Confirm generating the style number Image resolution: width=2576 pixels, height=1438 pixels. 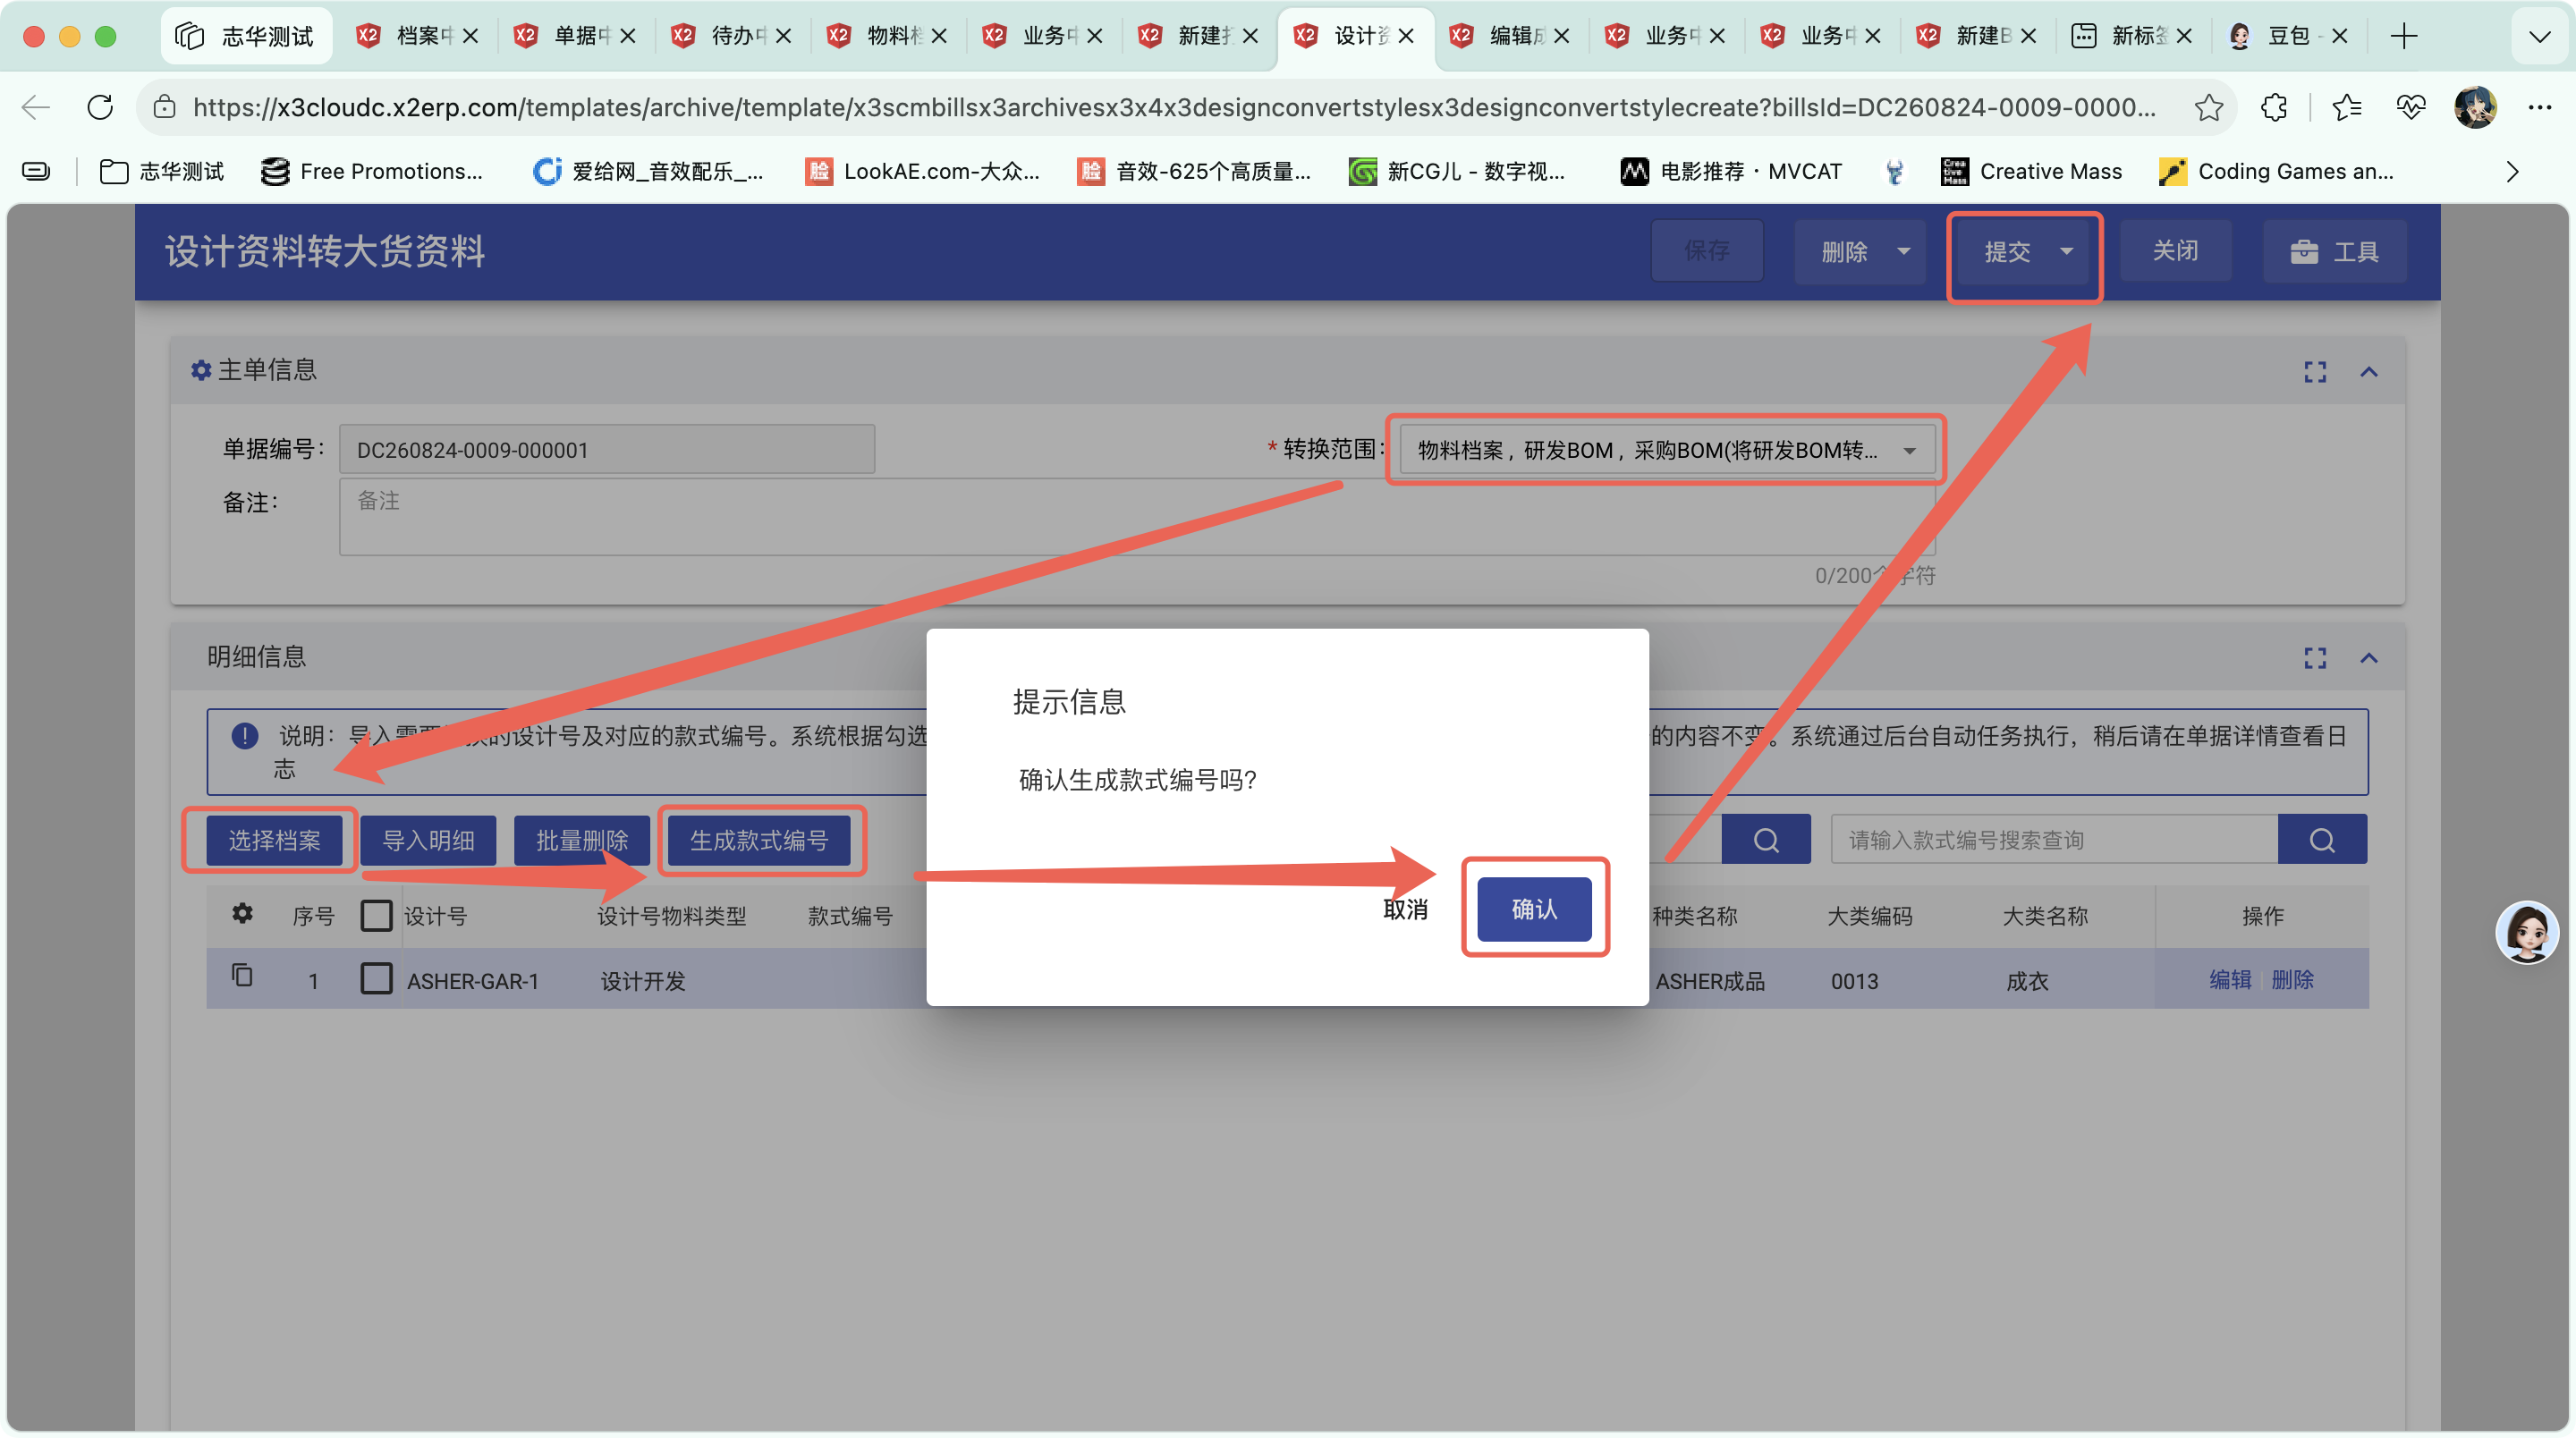[x=1534, y=908]
